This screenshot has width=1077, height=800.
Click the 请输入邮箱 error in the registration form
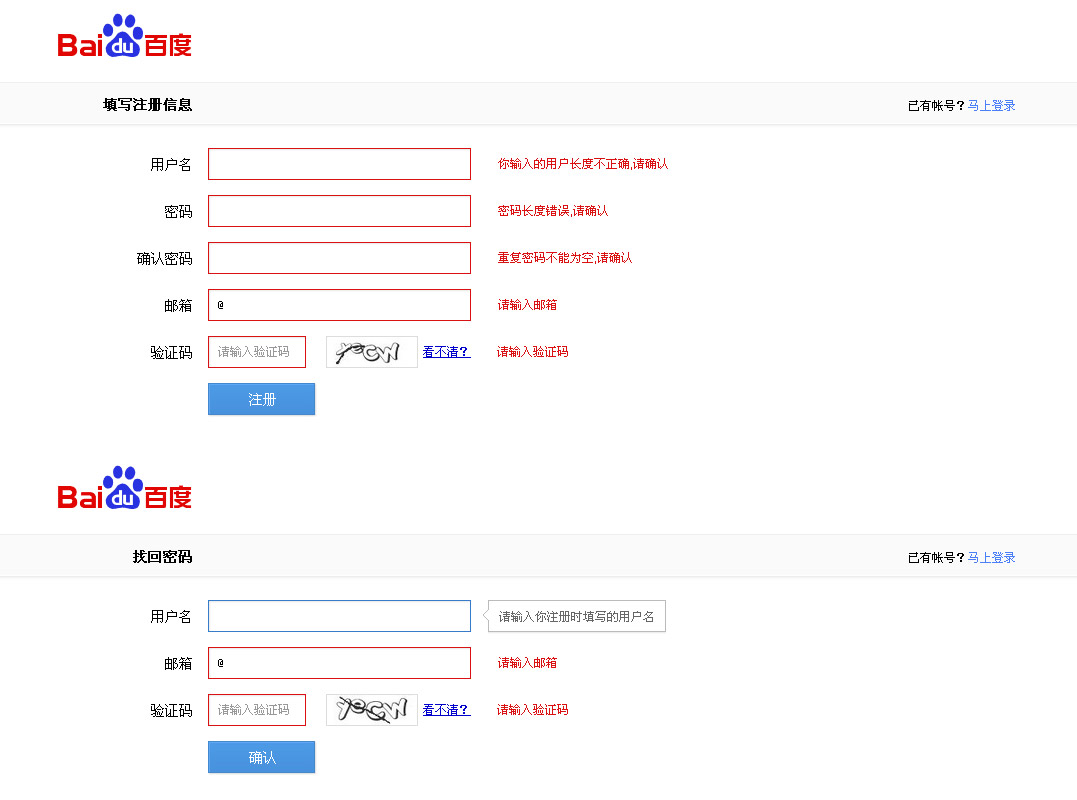click(x=528, y=304)
